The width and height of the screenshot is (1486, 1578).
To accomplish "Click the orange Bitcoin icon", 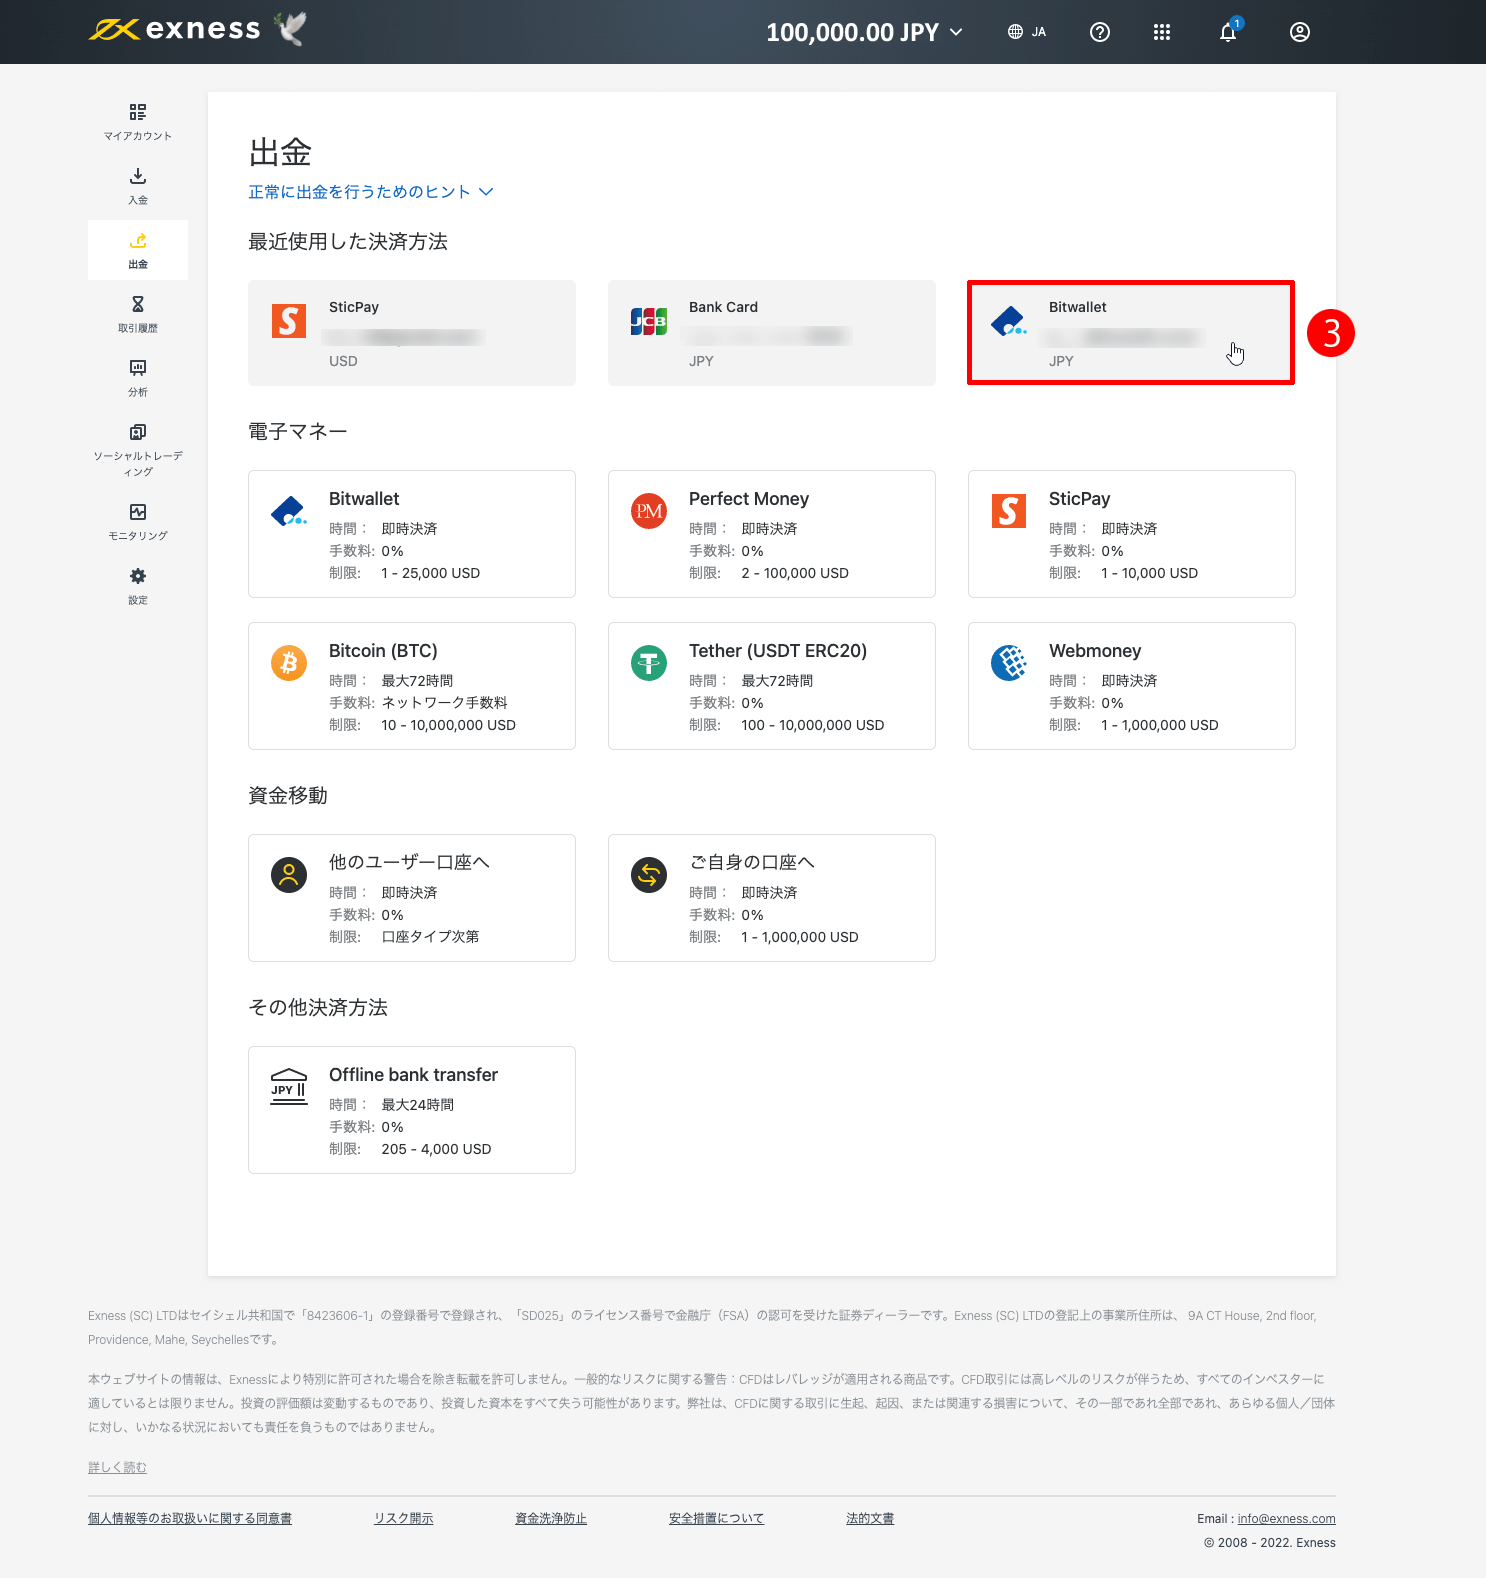I will 289,663.
